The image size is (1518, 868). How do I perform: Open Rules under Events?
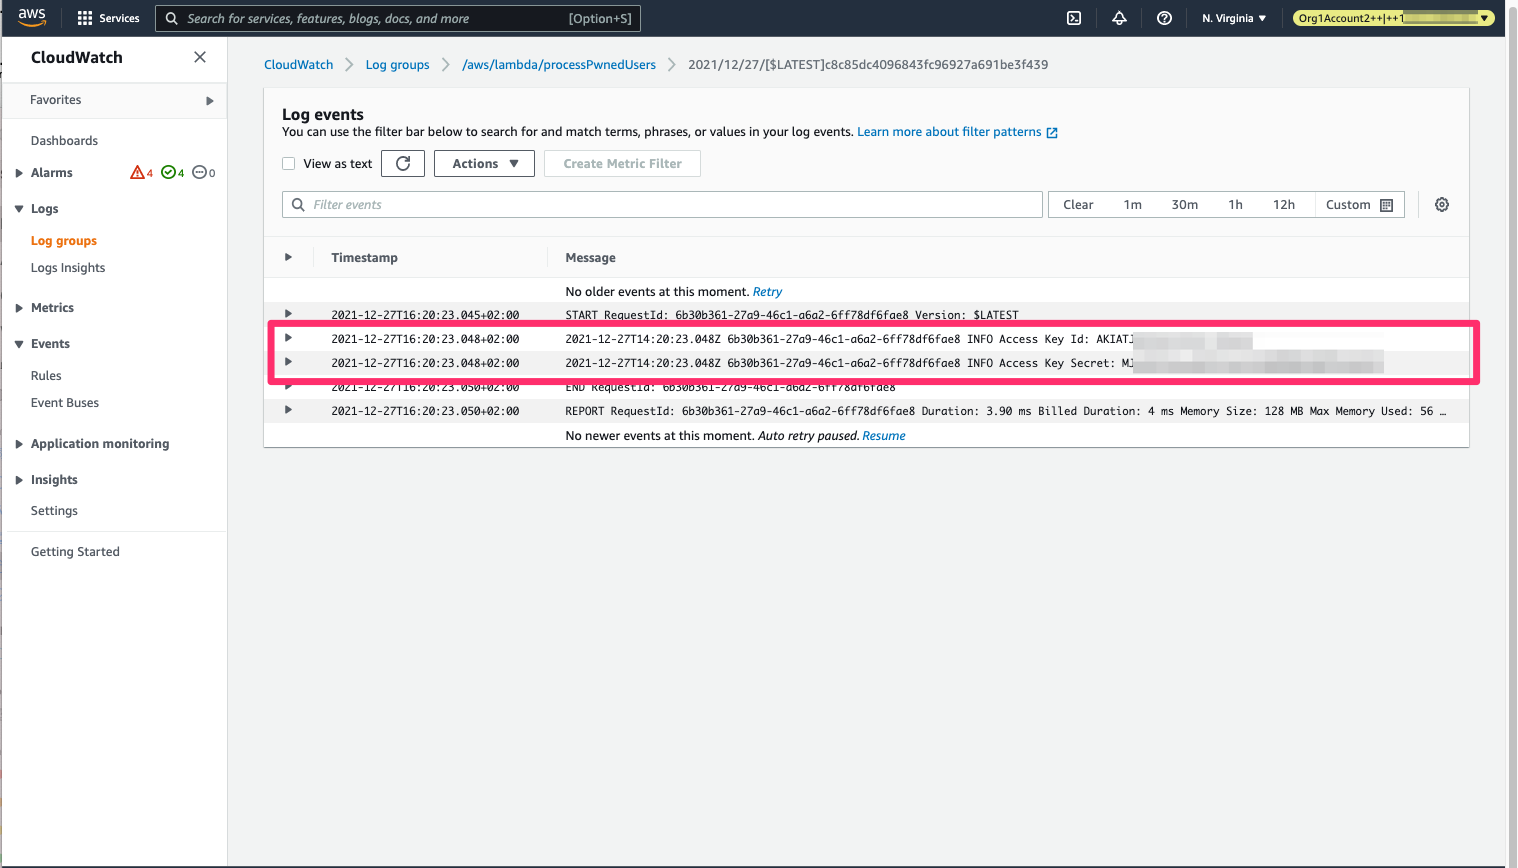coord(46,376)
